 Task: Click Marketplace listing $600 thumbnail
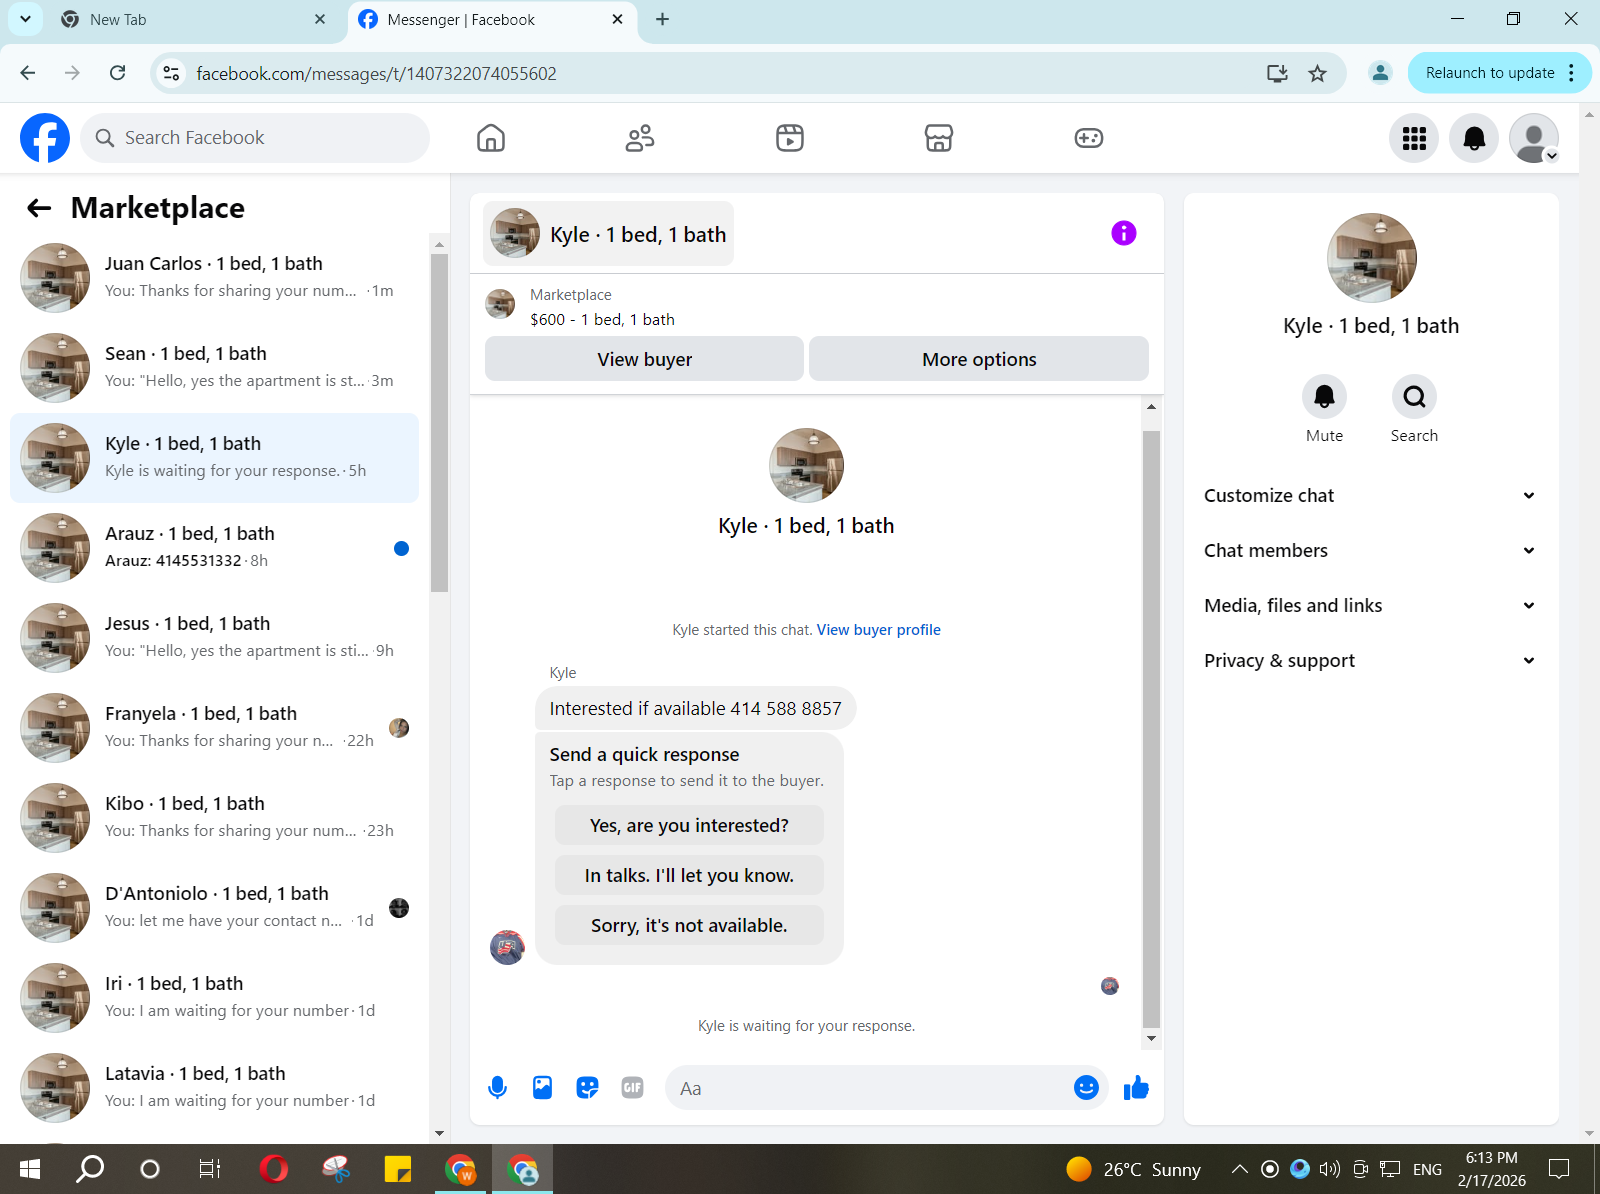point(500,304)
